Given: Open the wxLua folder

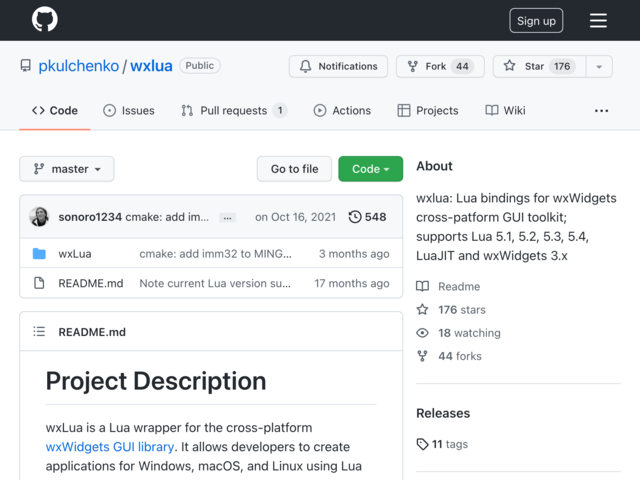Looking at the screenshot, I should coord(75,254).
